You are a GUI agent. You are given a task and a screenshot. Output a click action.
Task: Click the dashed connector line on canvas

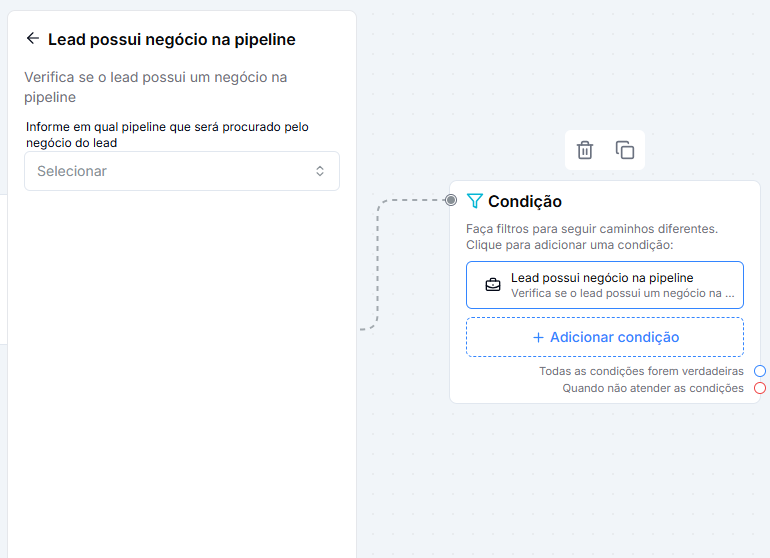point(377,265)
